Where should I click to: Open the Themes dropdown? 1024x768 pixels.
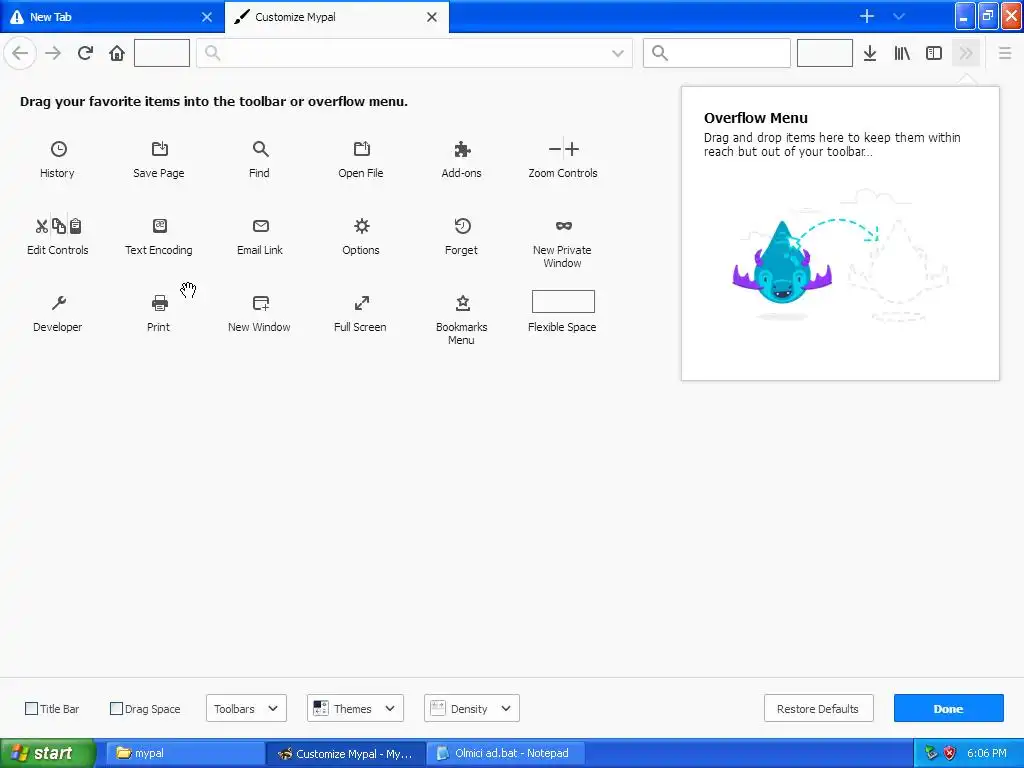(x=355, y=709)
